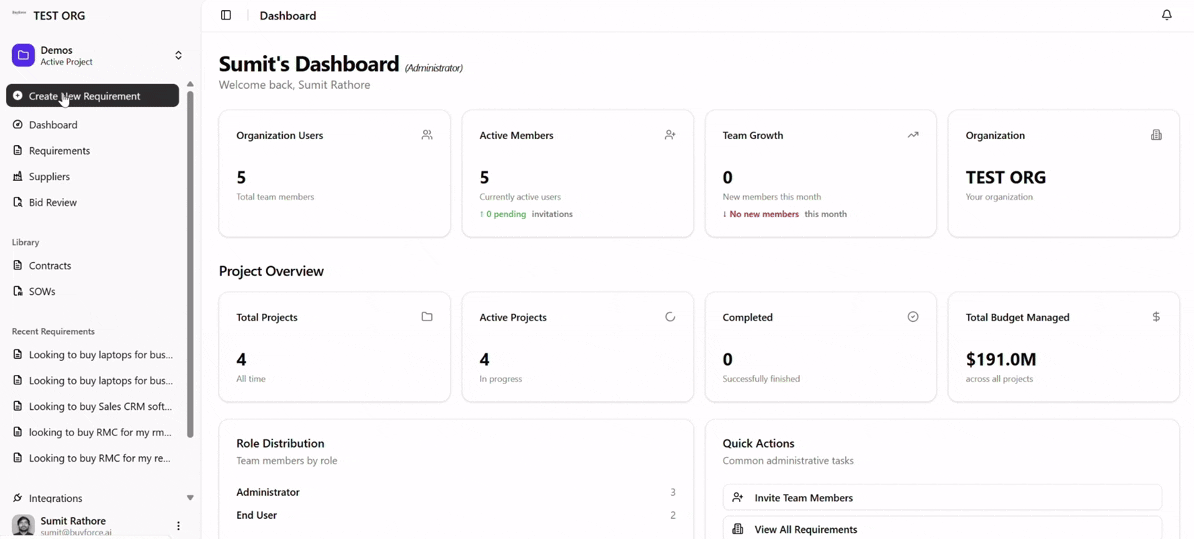
Task: Click the plus icon on Create New Requirement
Action: (18, 96)
